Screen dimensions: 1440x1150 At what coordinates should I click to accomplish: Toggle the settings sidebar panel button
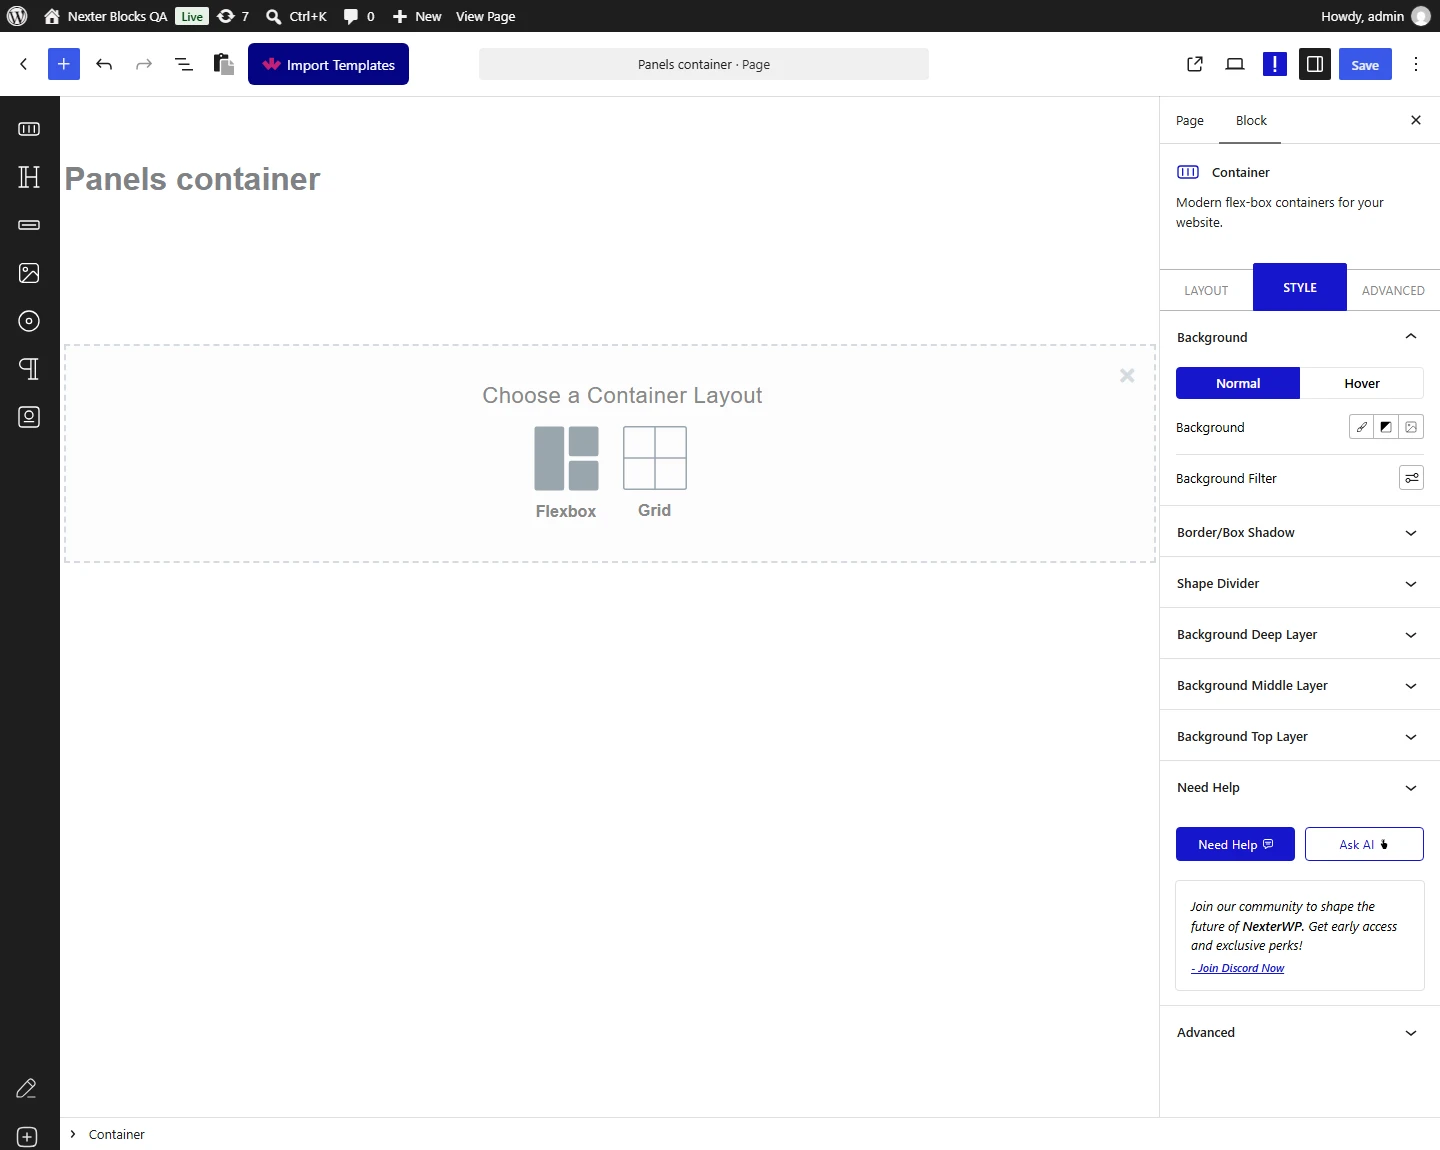coord(1315,64)
